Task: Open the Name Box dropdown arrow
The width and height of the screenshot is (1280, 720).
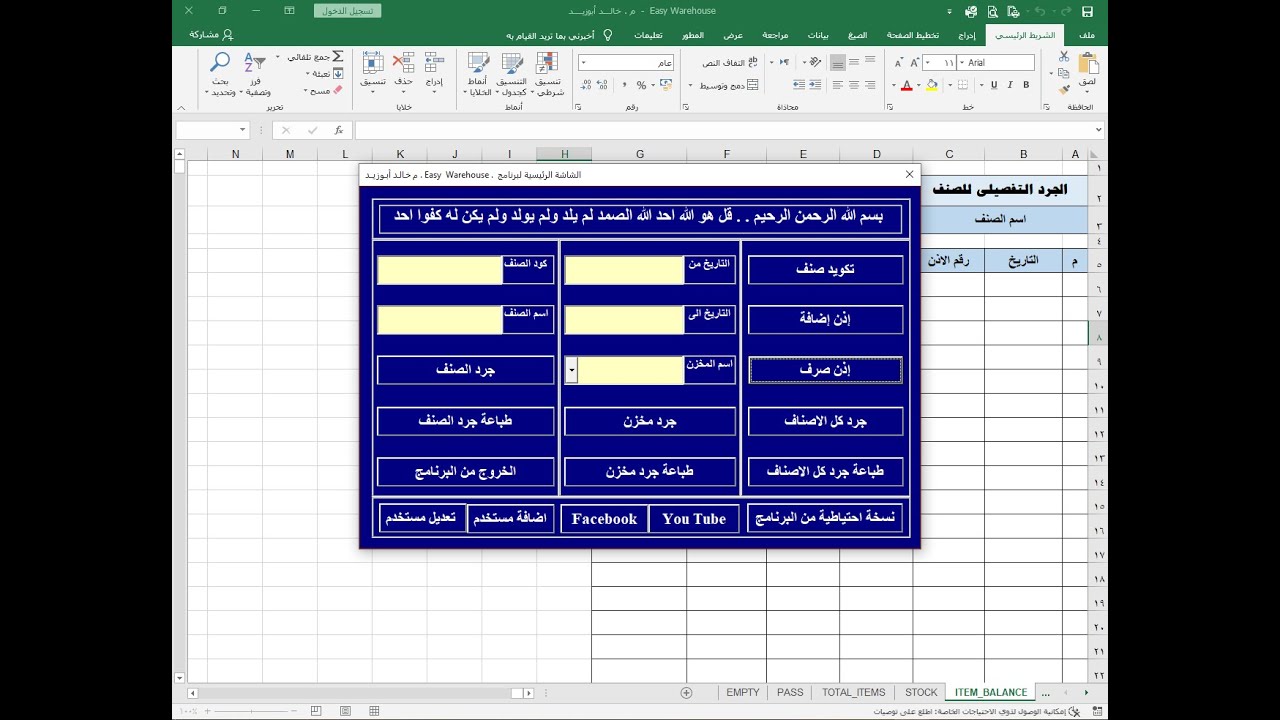Action: pyautogui.click(x=242, y=130)
